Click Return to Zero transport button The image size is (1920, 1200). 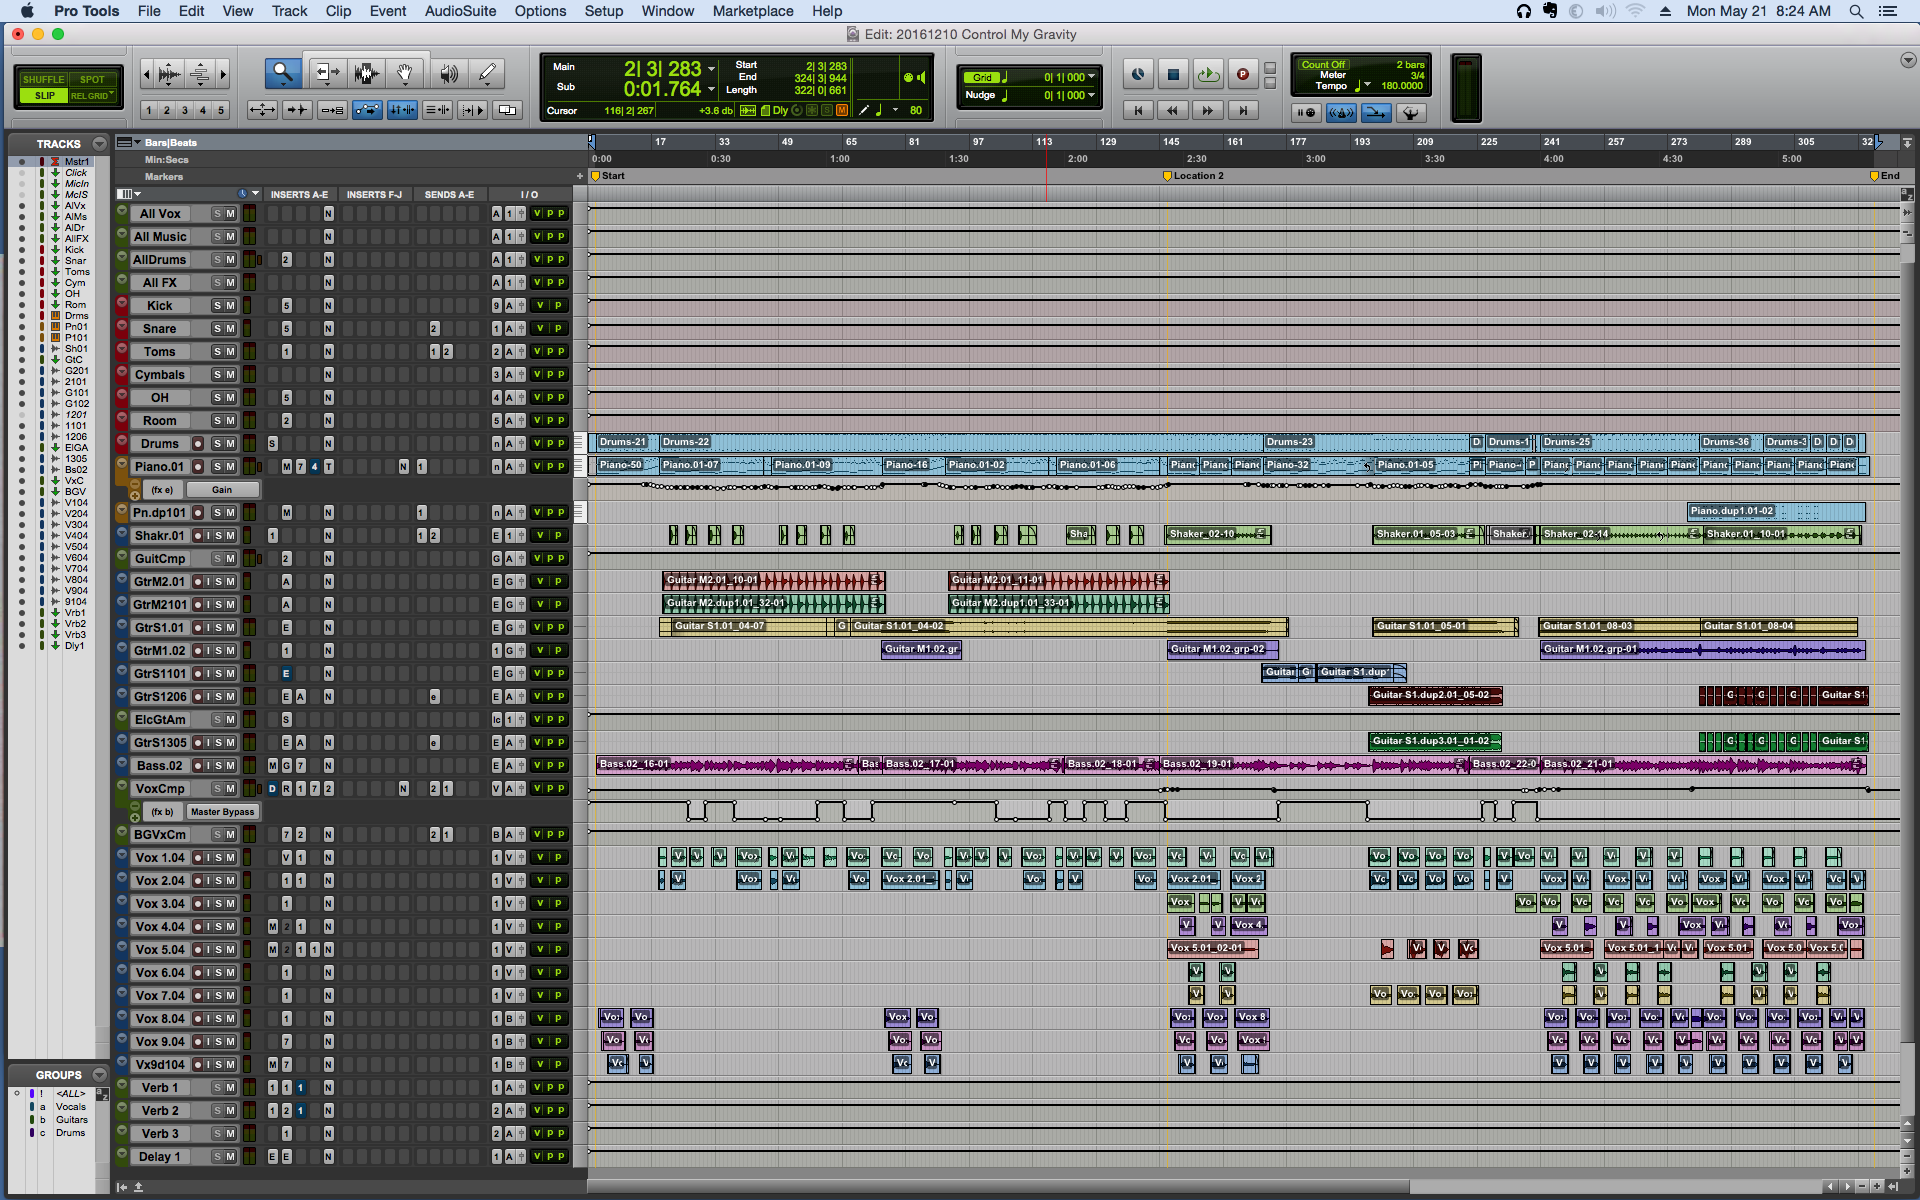tap(1138, 110)
